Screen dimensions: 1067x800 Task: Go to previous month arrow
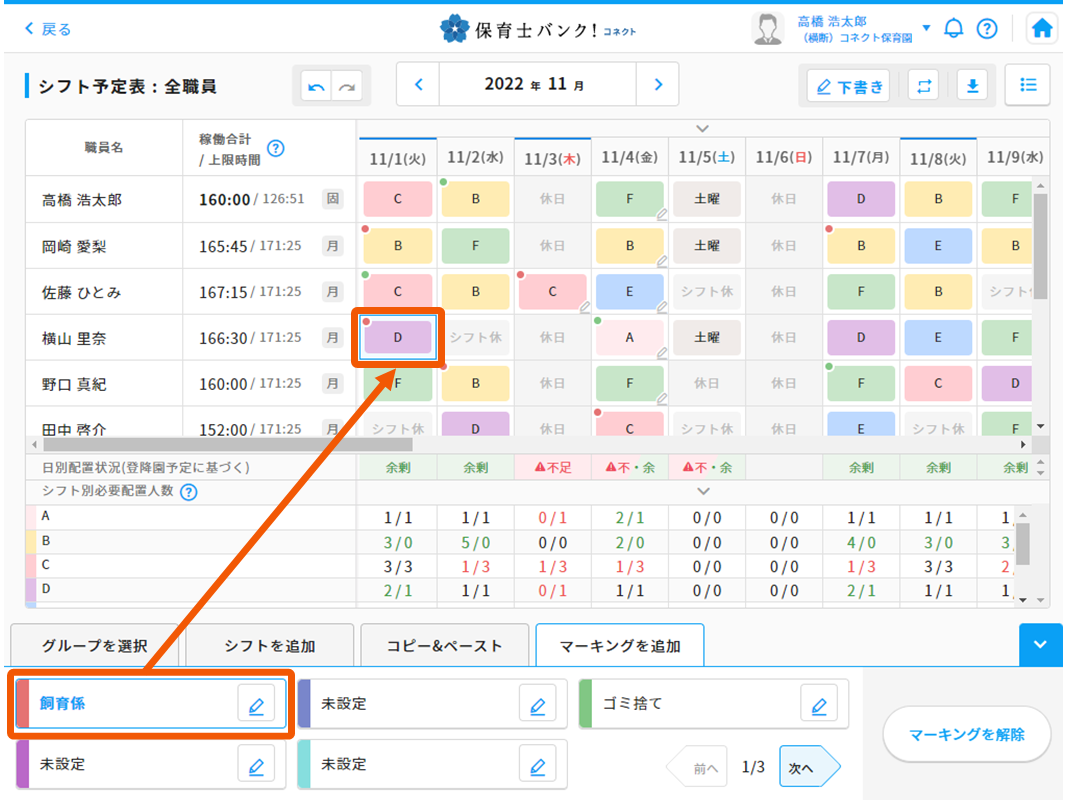point(418,85)
